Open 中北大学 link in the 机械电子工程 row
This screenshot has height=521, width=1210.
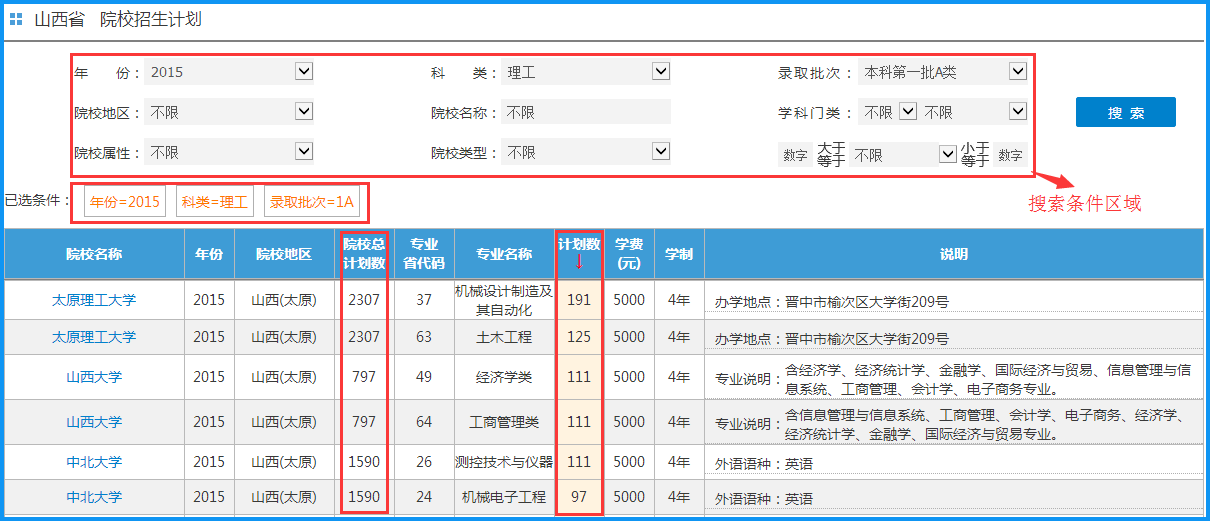[x=94, y=497]
